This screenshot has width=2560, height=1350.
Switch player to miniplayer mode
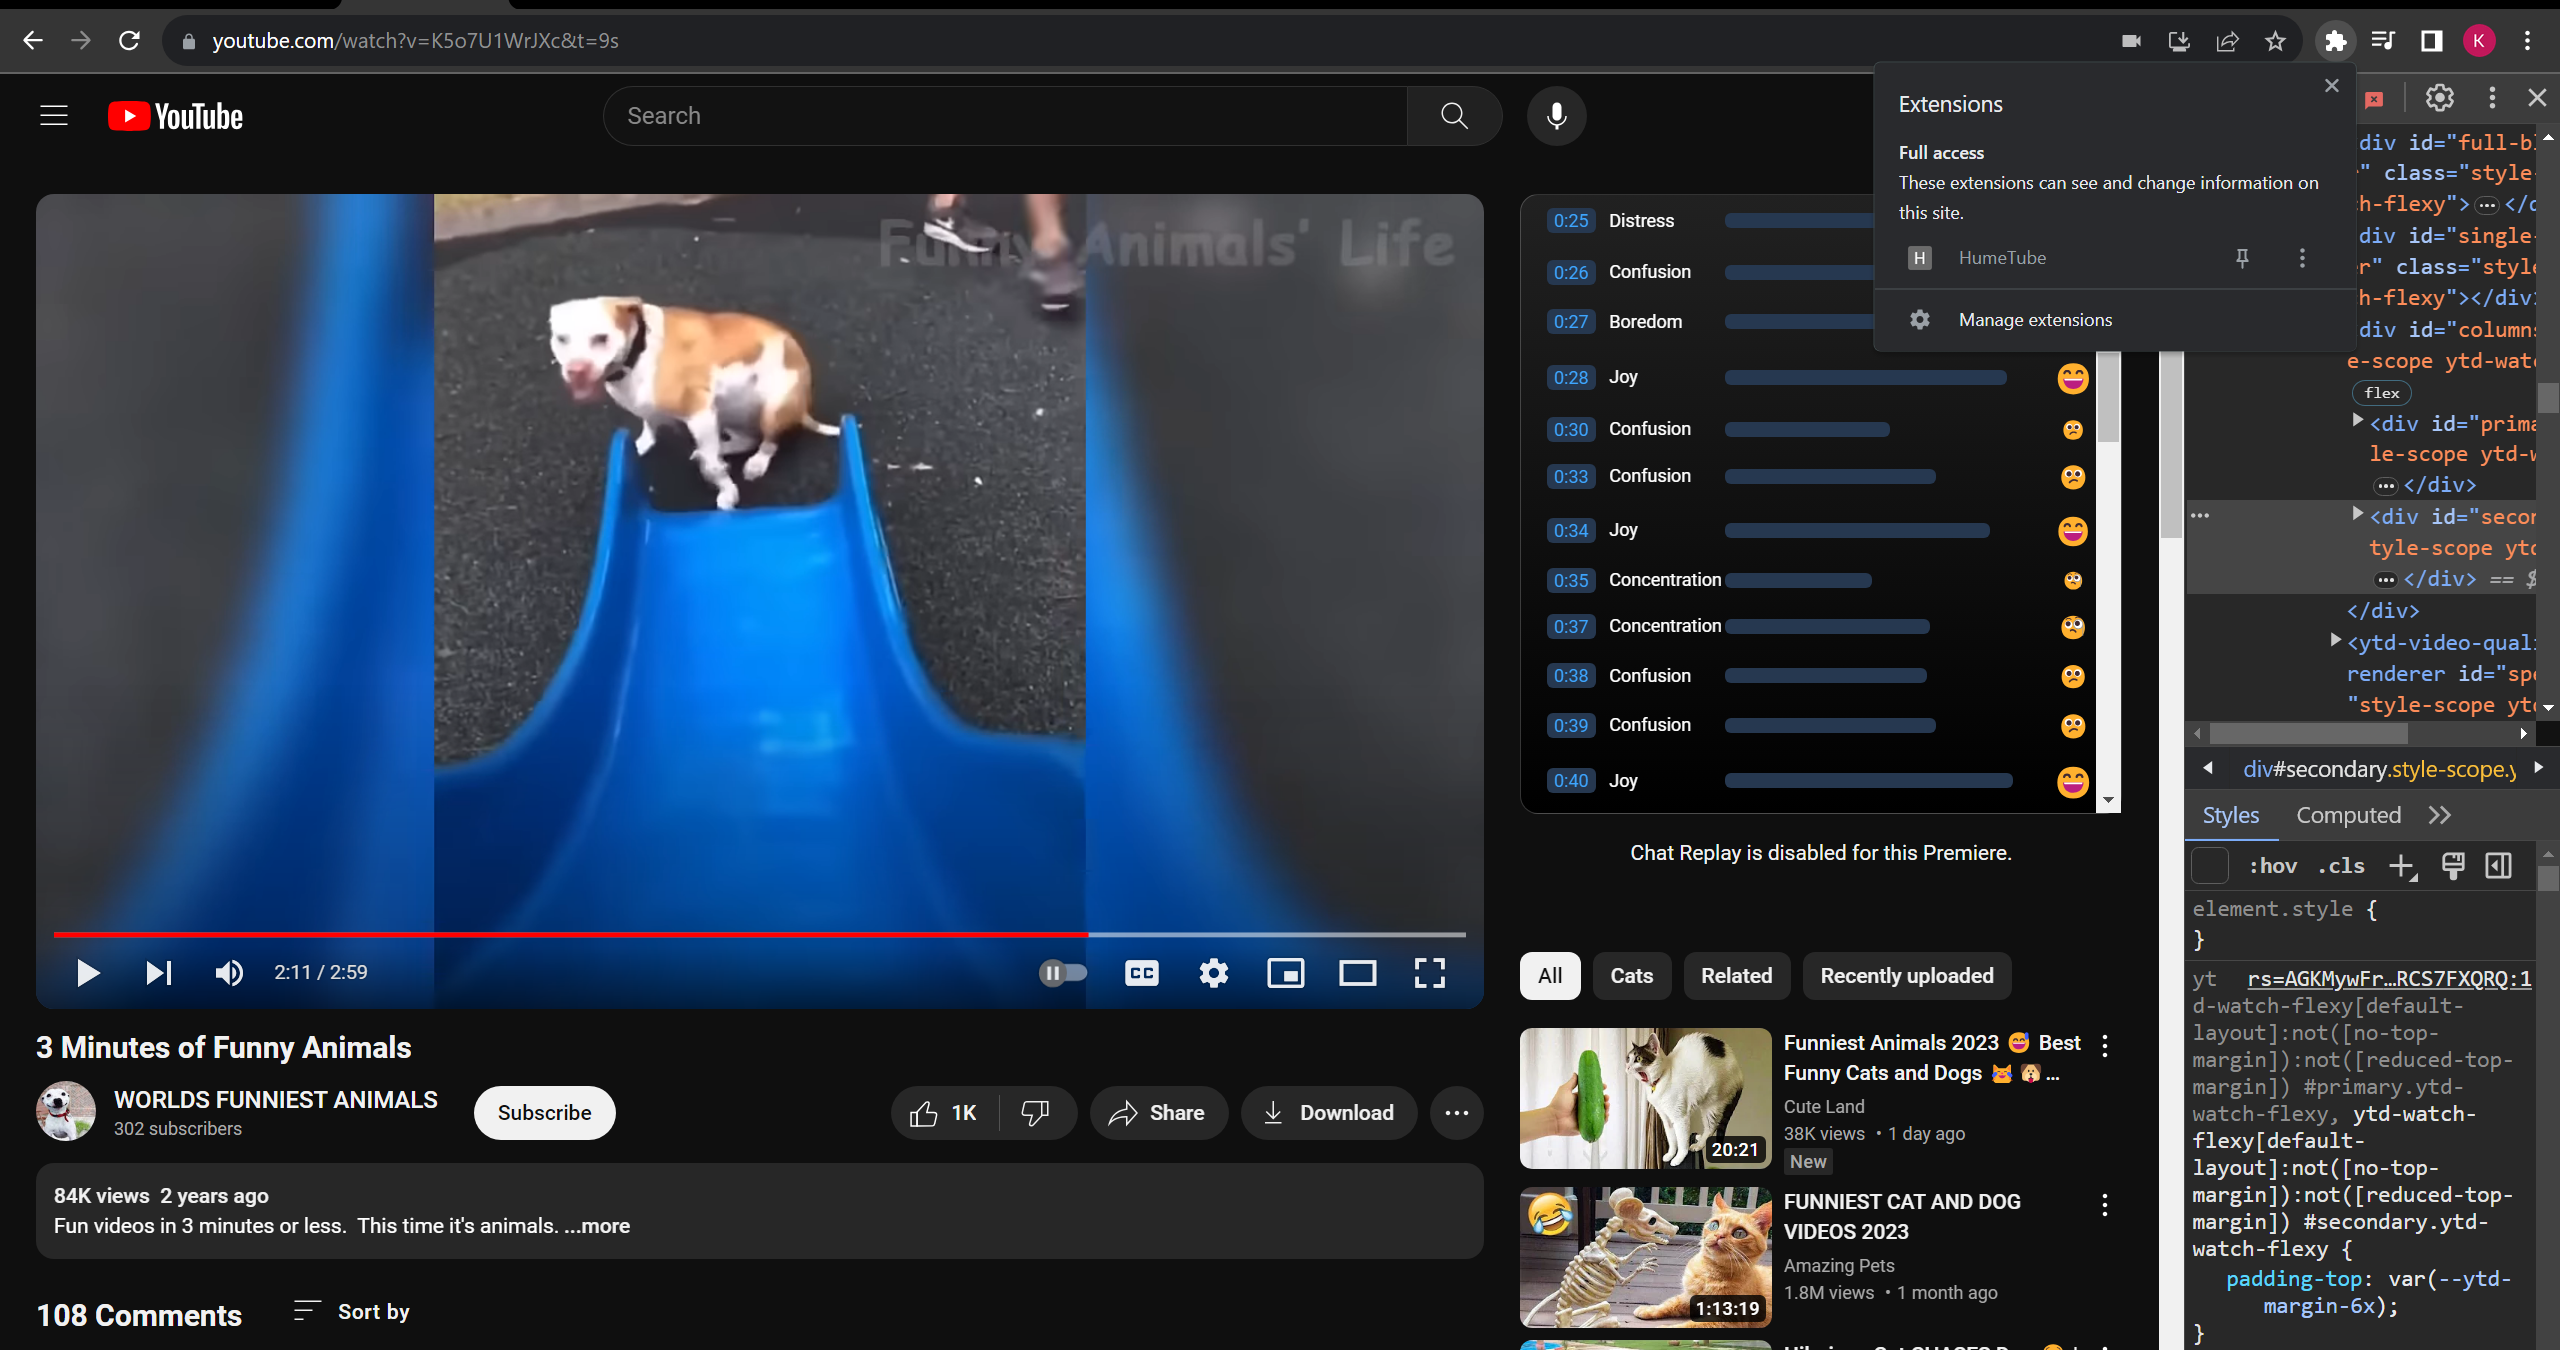1285,972
